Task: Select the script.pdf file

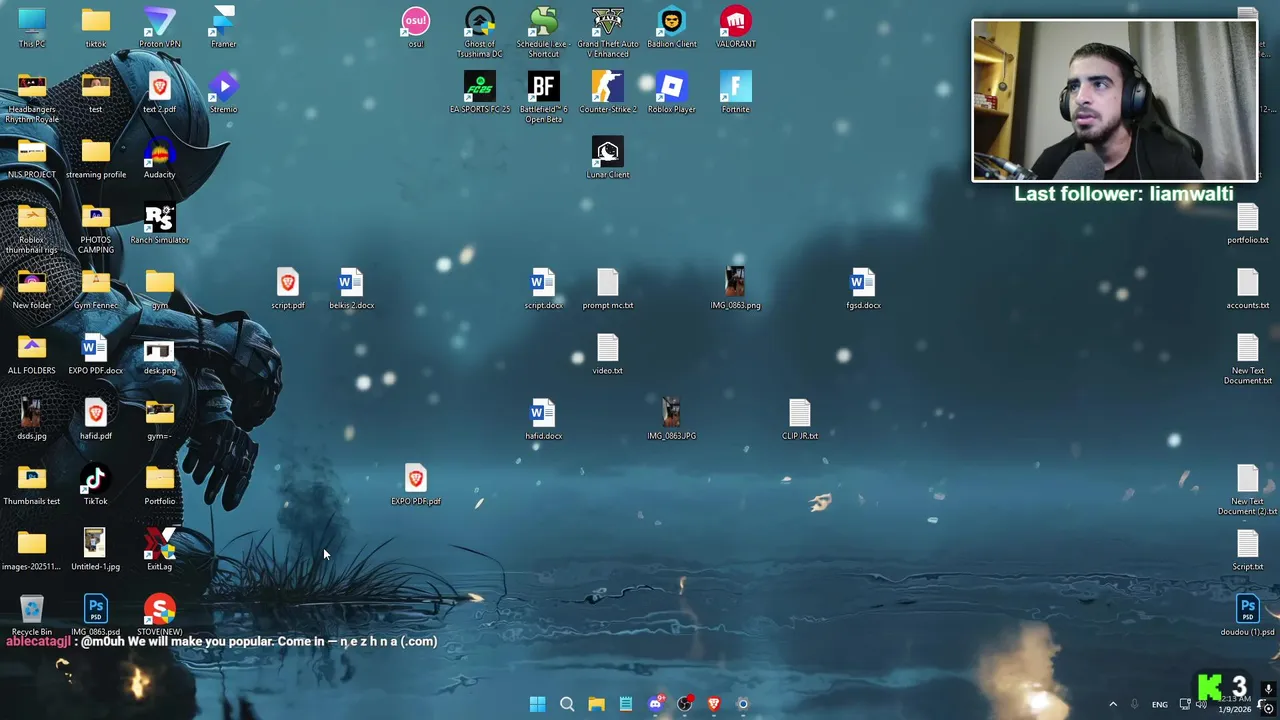Action: coord(288,288)
